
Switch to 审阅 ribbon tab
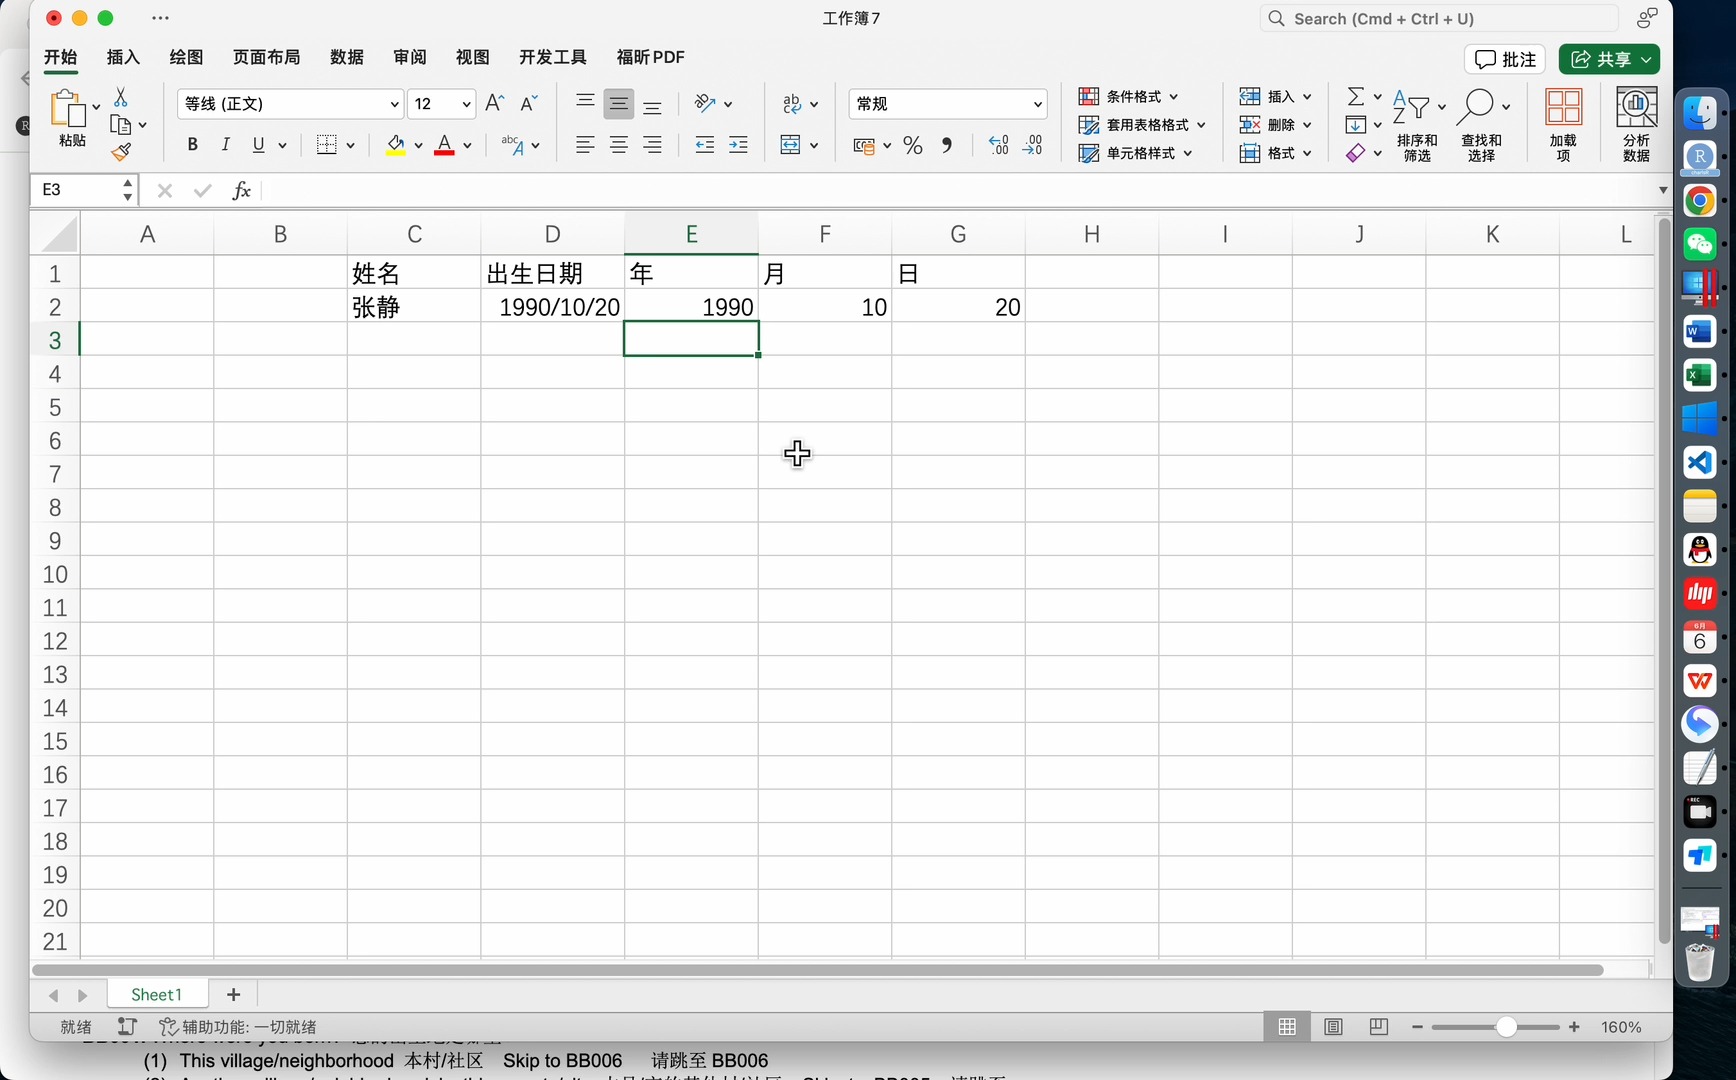point(410,57)
